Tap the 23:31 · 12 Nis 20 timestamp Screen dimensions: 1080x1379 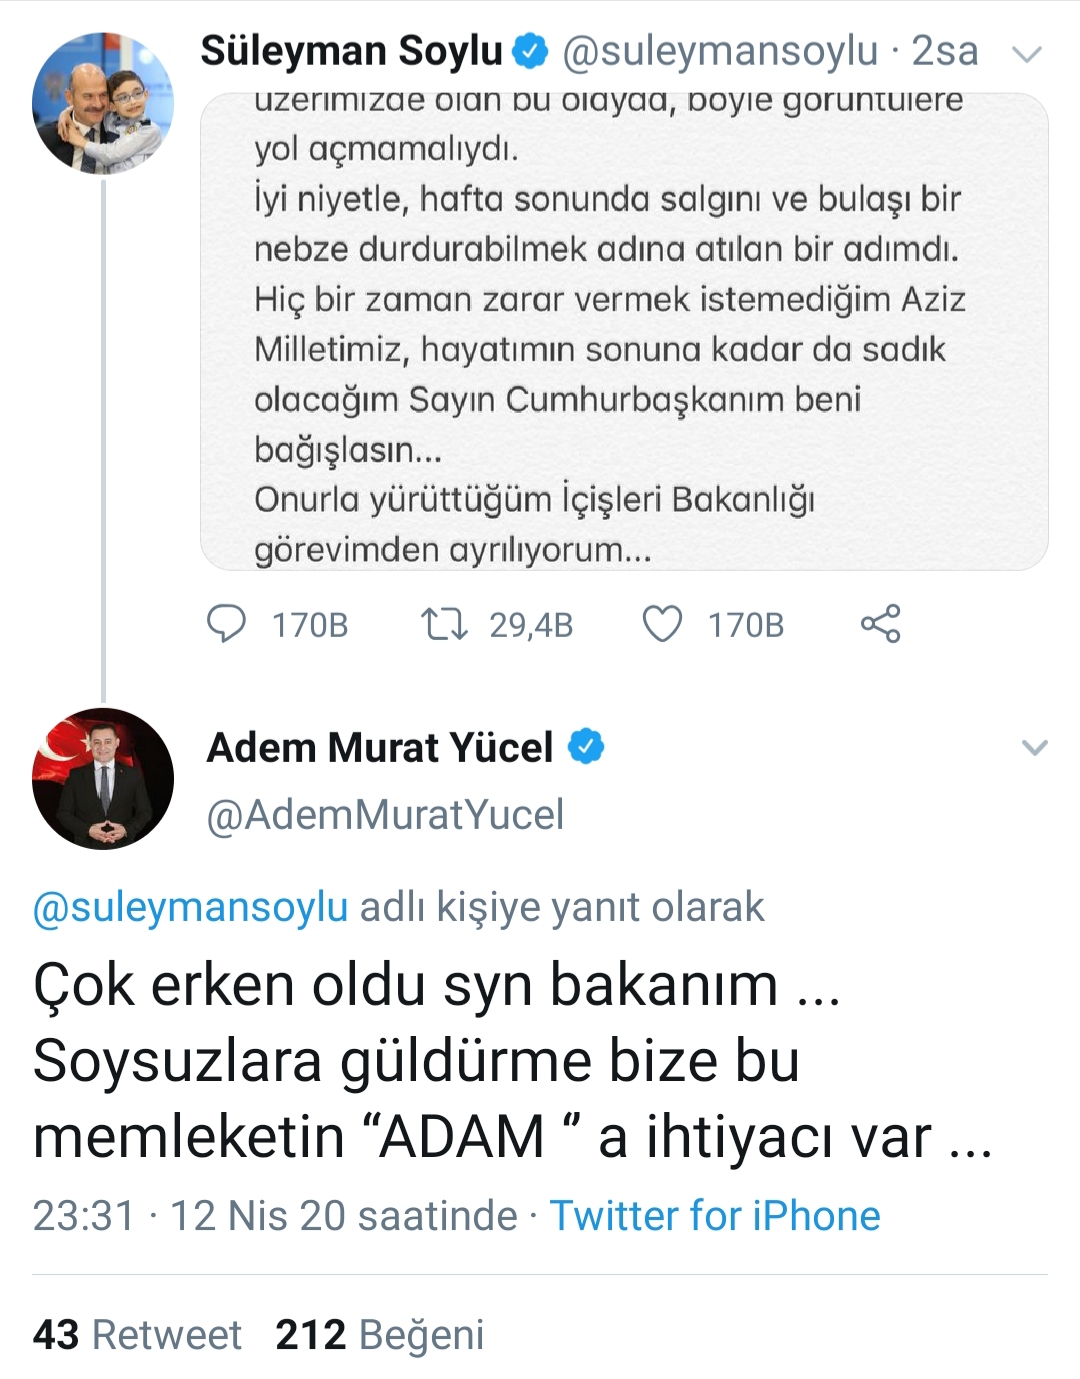(275, 1216)
